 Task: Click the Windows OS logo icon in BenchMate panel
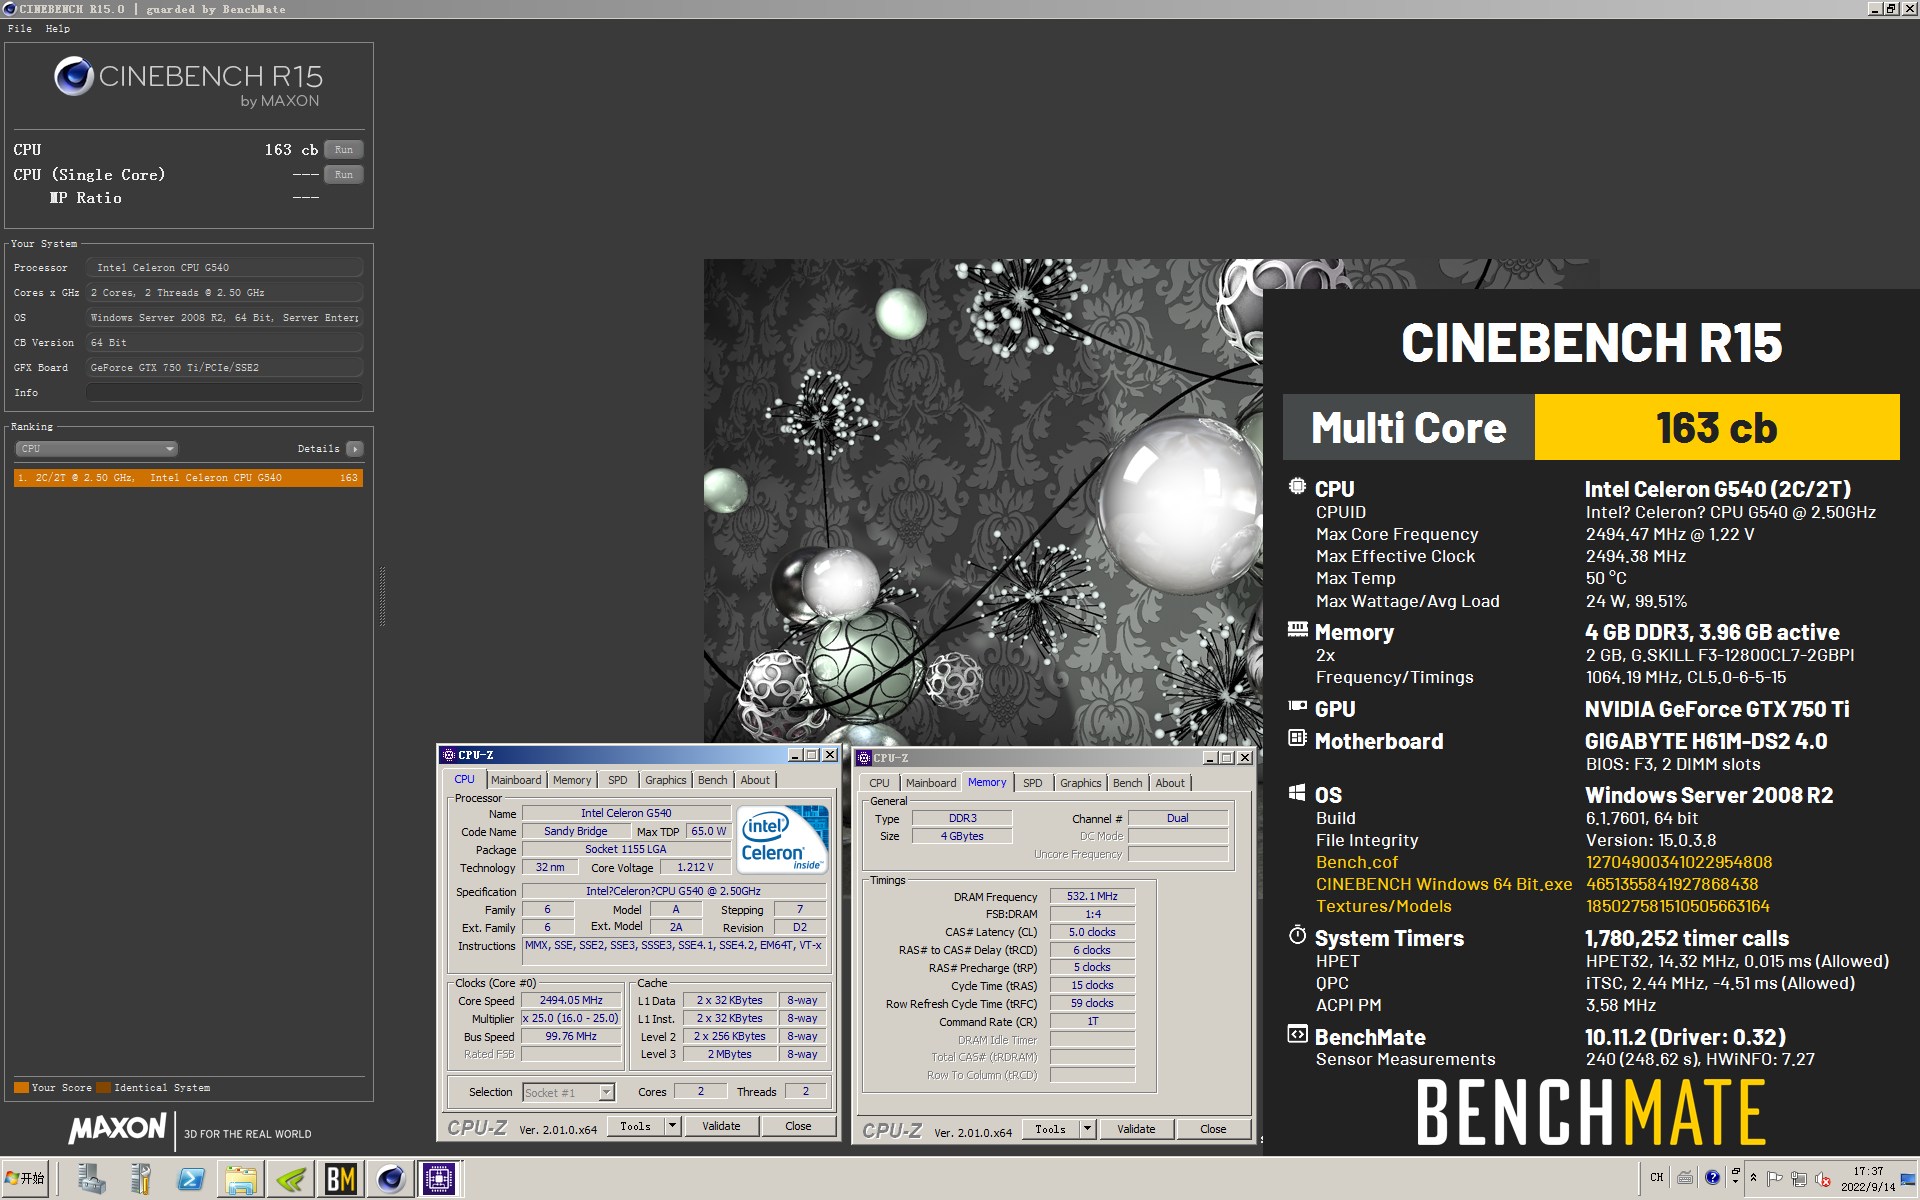pos(1297,793)
